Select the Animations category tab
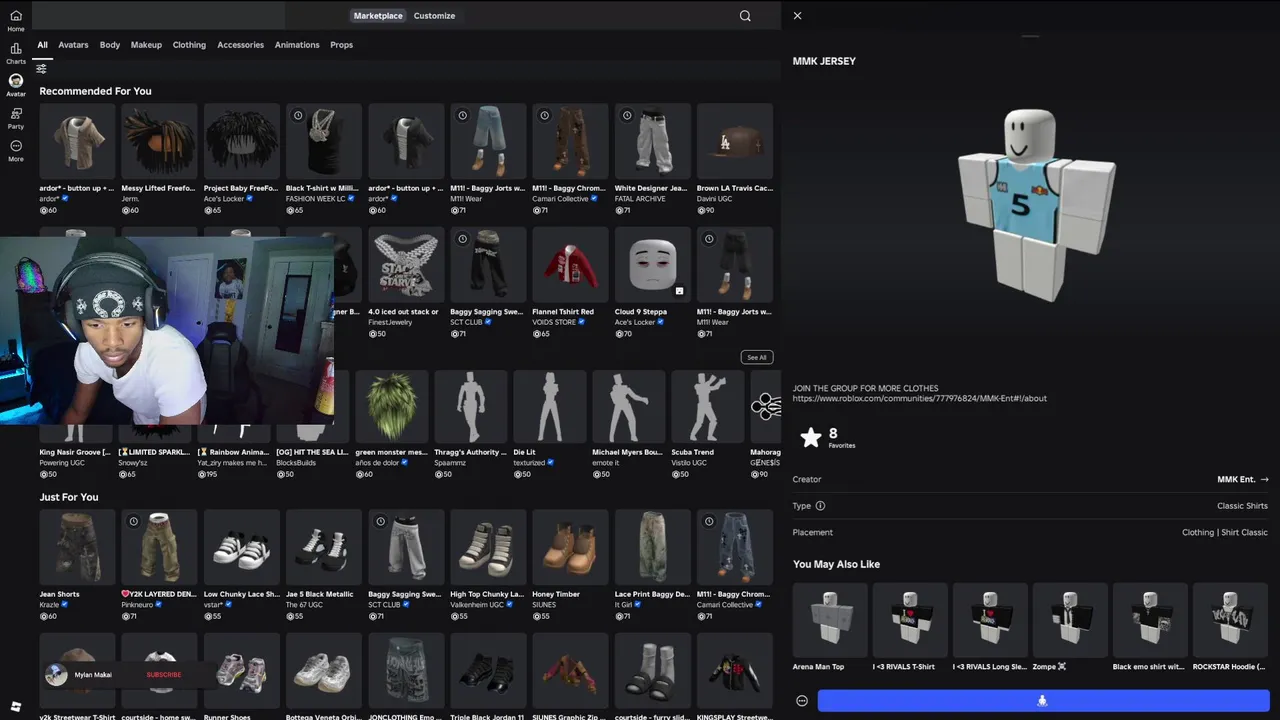Image resolution: width=1280 pixels, height=720 pixels. click(x=297, y=45)
